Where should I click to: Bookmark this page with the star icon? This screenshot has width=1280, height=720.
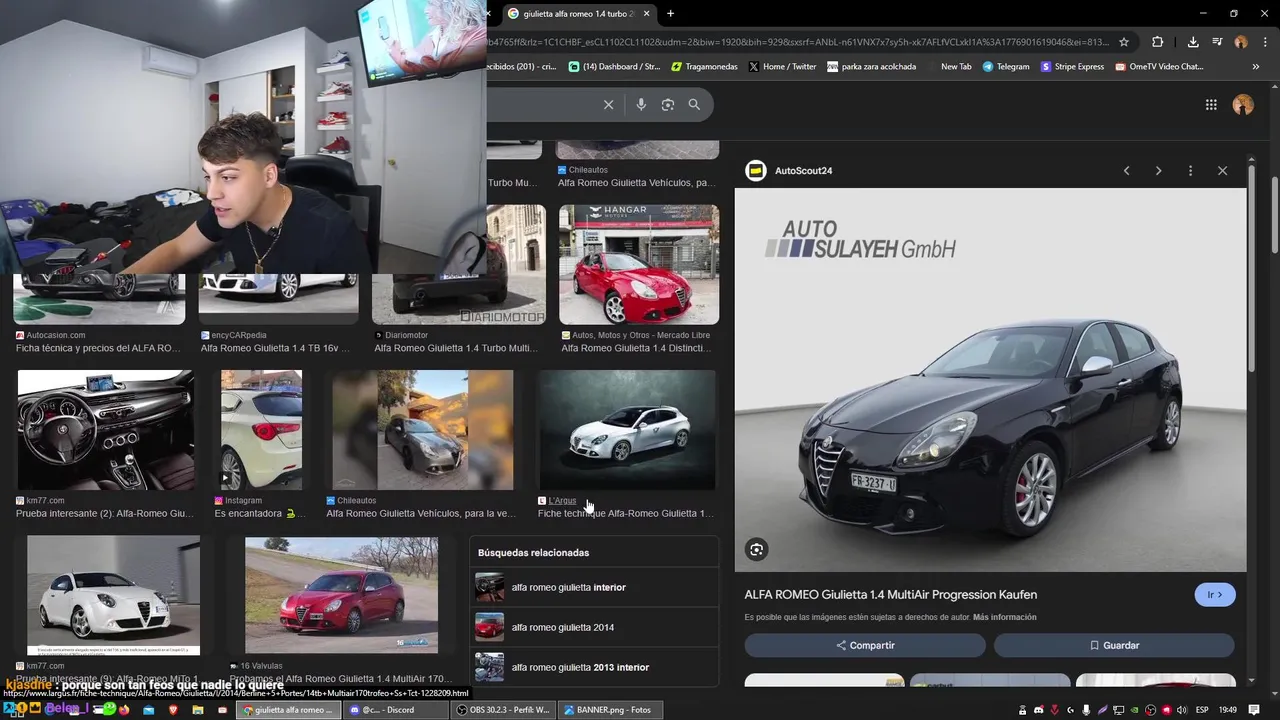1124,42
